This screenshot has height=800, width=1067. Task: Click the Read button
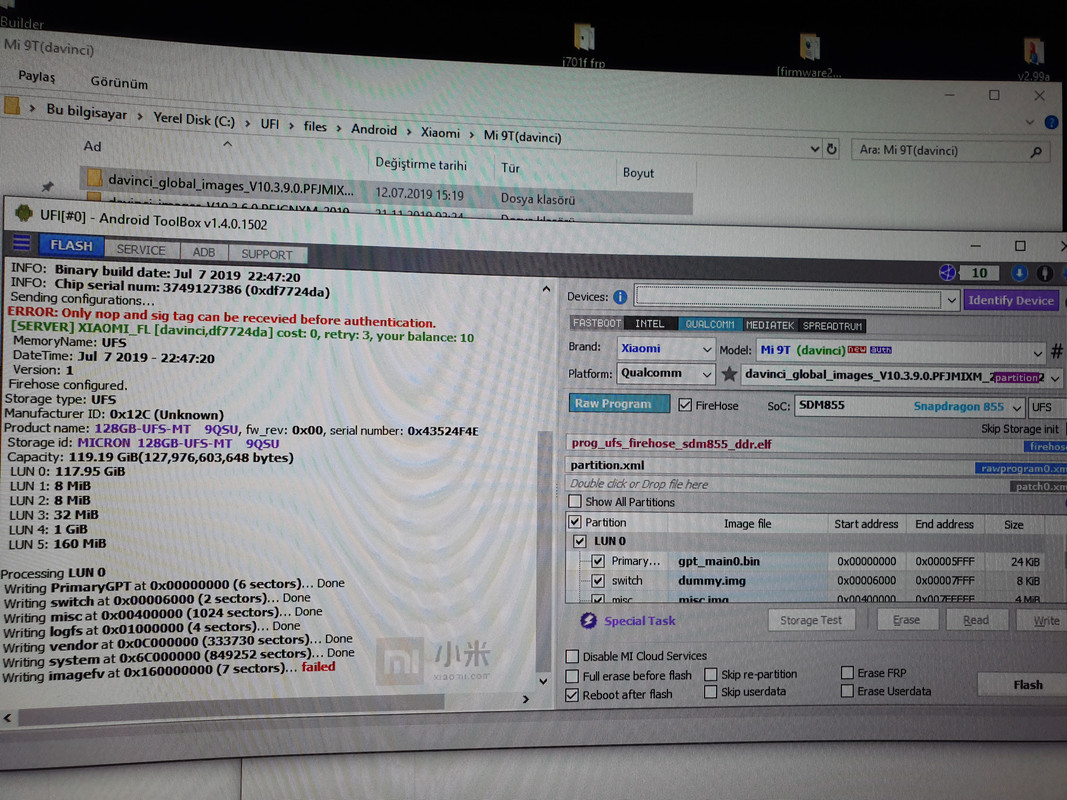[975, 620]
